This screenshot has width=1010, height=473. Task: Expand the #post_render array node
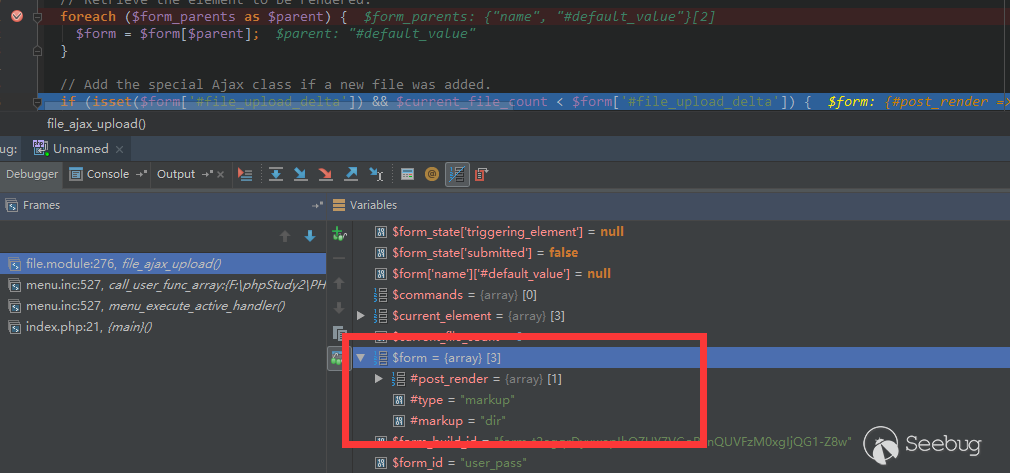click(379, 378)
